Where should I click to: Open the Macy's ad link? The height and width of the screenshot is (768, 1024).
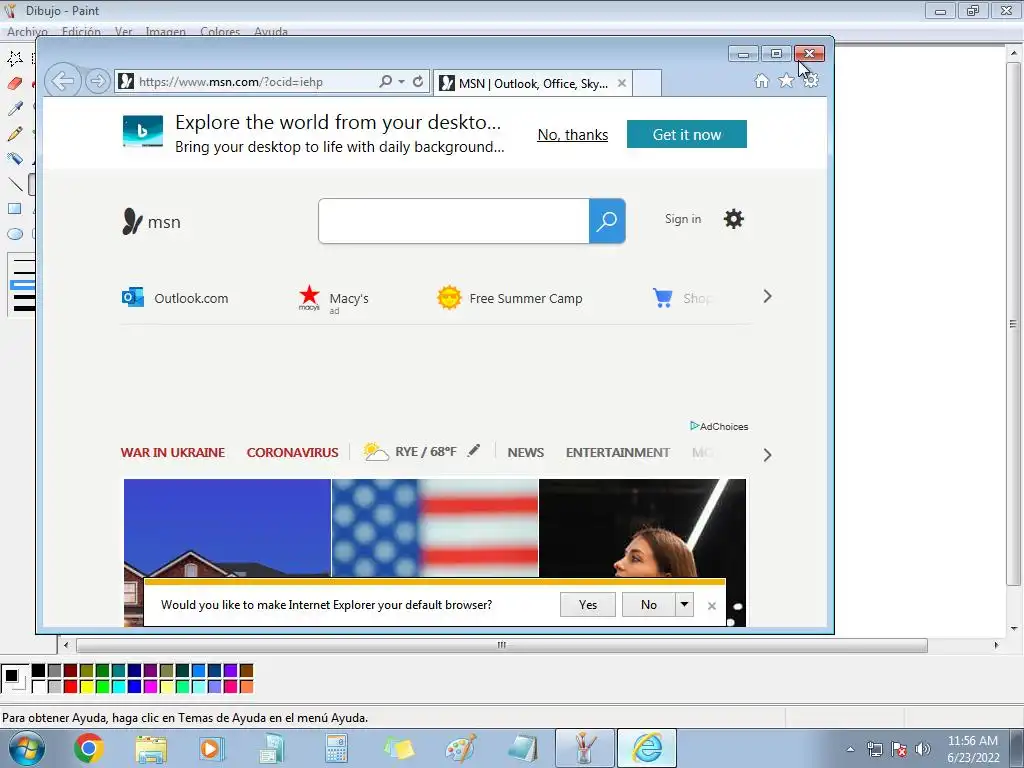click(334, 299)
